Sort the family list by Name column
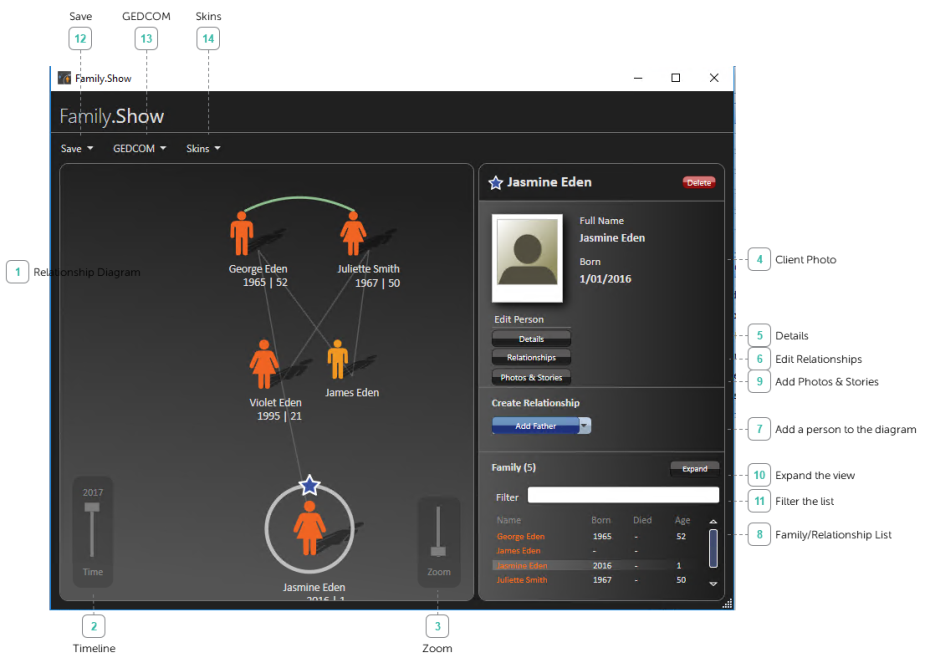The width and height of the screenshot is (930, 668). pos(509,520)
